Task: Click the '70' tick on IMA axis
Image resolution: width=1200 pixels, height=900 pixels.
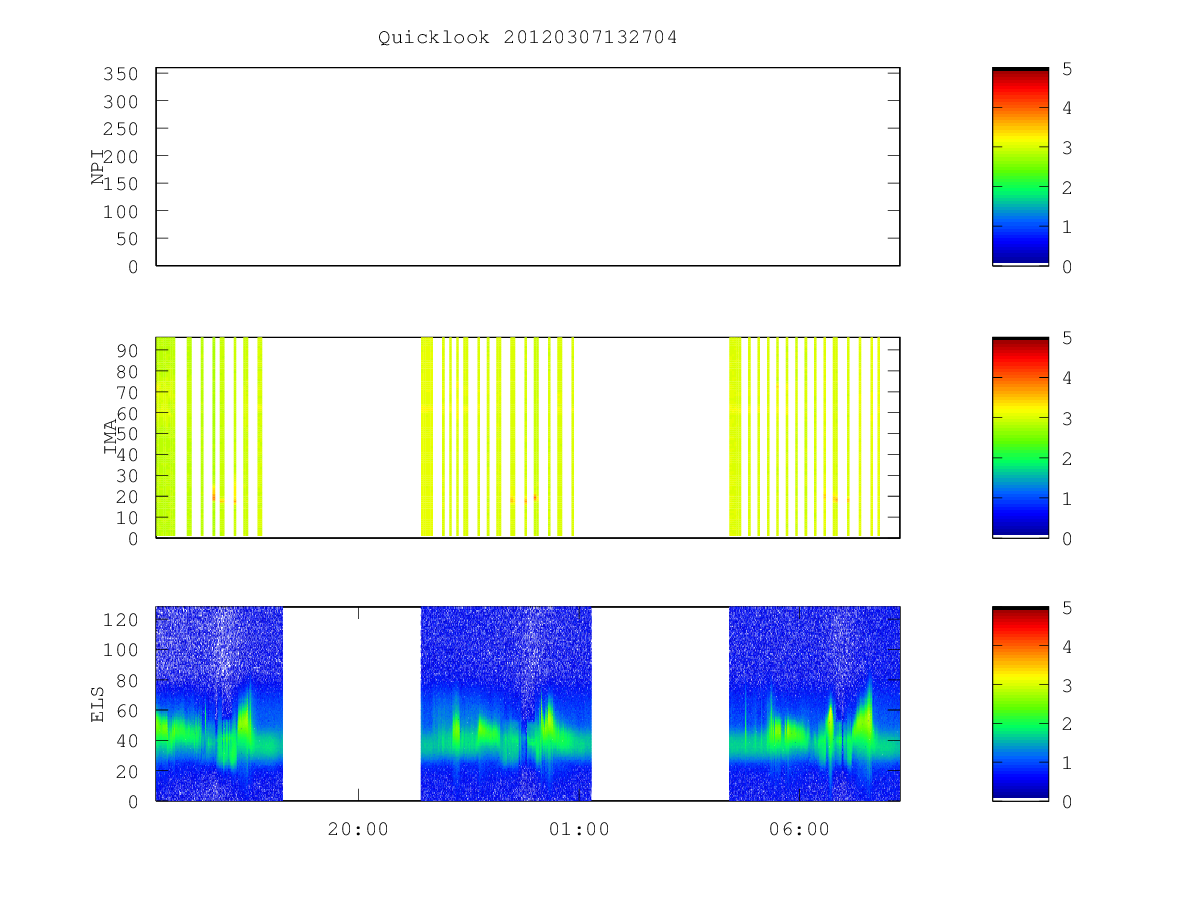Action: tap(126, 392)
